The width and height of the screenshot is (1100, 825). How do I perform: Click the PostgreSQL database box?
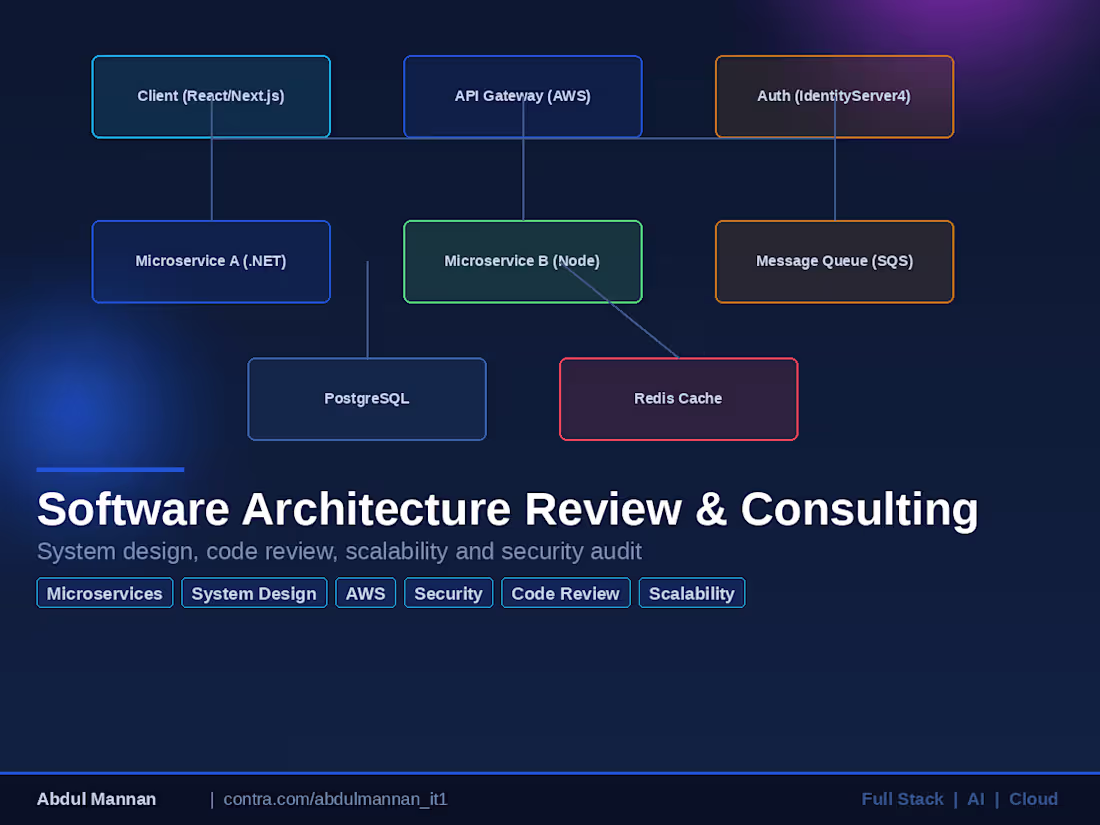[367, 399]
